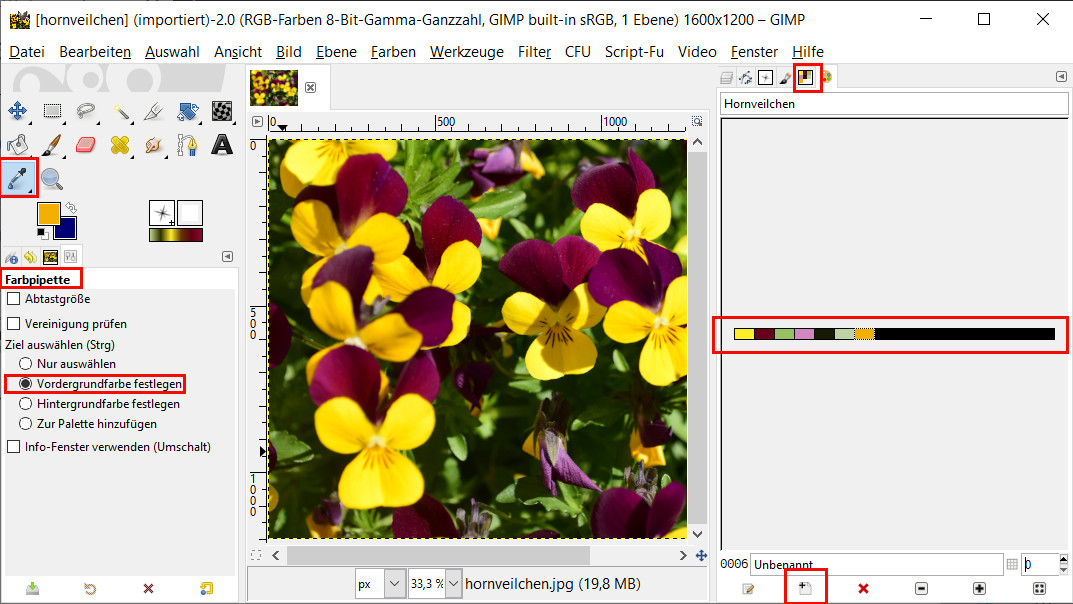Image resolution: width=1073 pixels, height=604 pixels.
Task: Select the Heal tool
Action: point(120,145)
